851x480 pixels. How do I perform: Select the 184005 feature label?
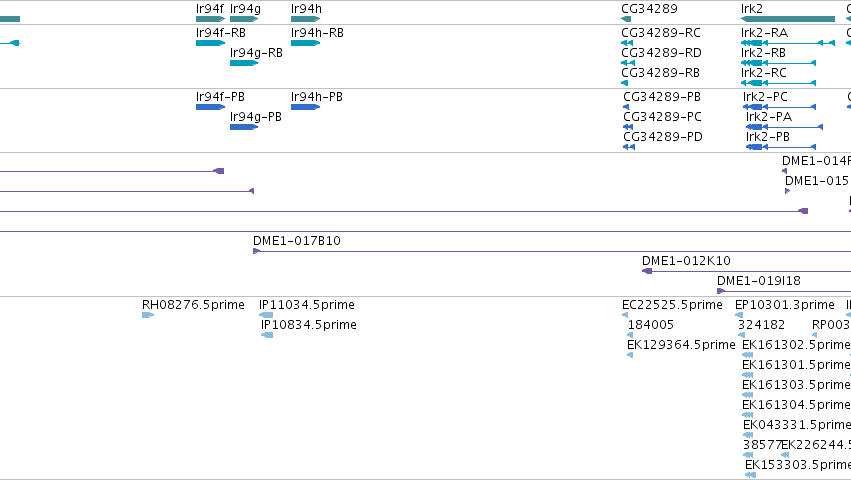coord(651,325)
